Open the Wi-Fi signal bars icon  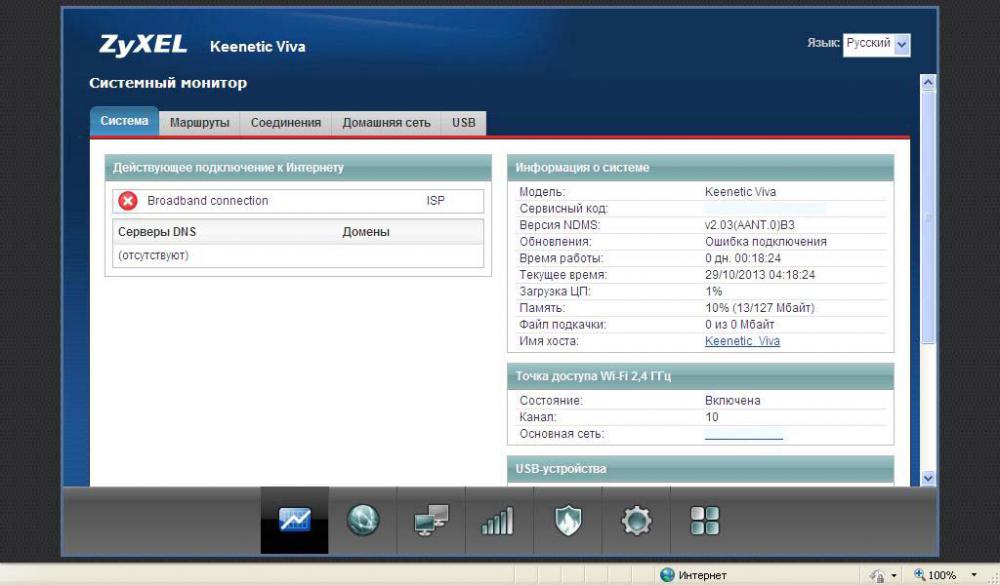(x=497, y=521)
